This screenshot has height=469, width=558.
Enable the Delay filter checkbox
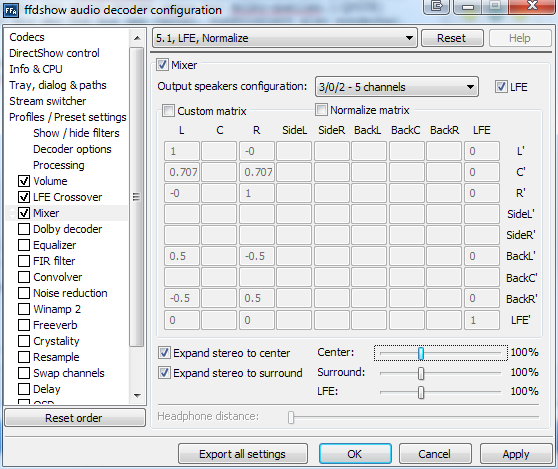click(x=24, y=389)
